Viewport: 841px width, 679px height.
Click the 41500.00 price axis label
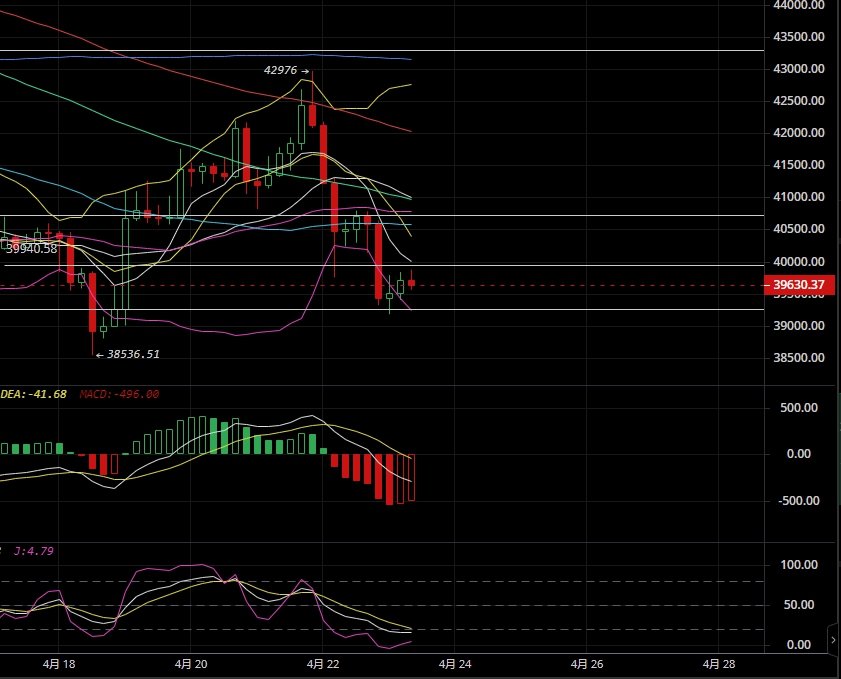[799, 165]
